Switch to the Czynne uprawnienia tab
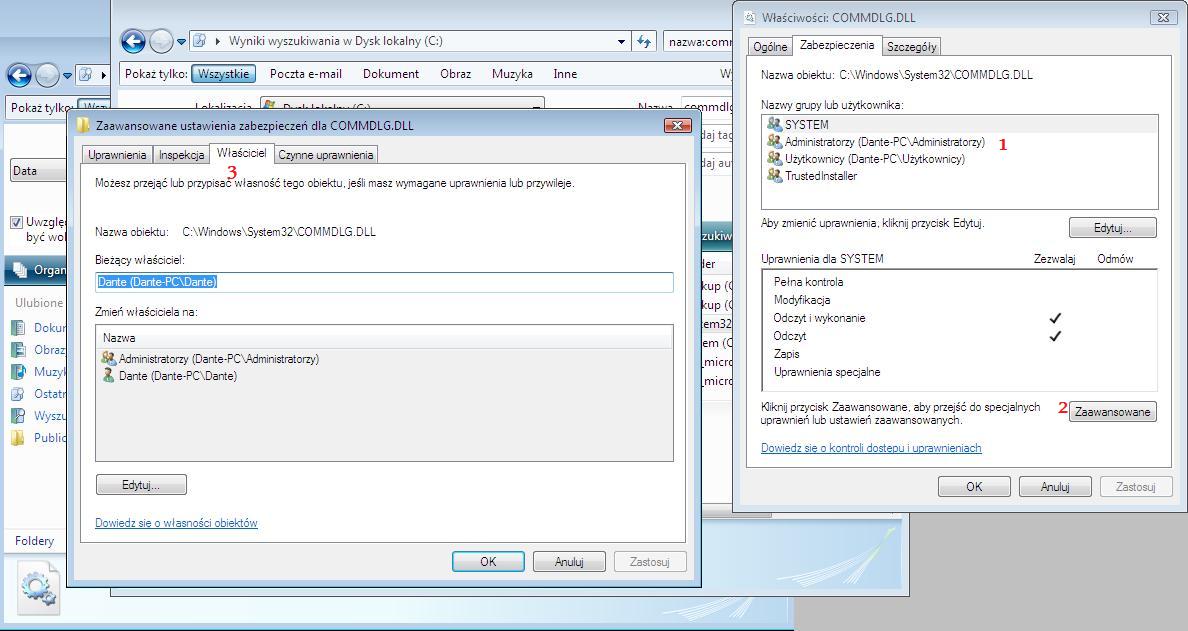The height and width of the screenshot is (631, 1188). (325, 155)
